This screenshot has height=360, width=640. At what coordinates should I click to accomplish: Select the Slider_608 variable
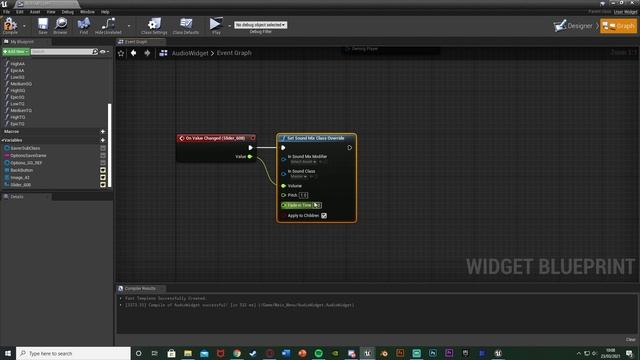coord(20,185)
